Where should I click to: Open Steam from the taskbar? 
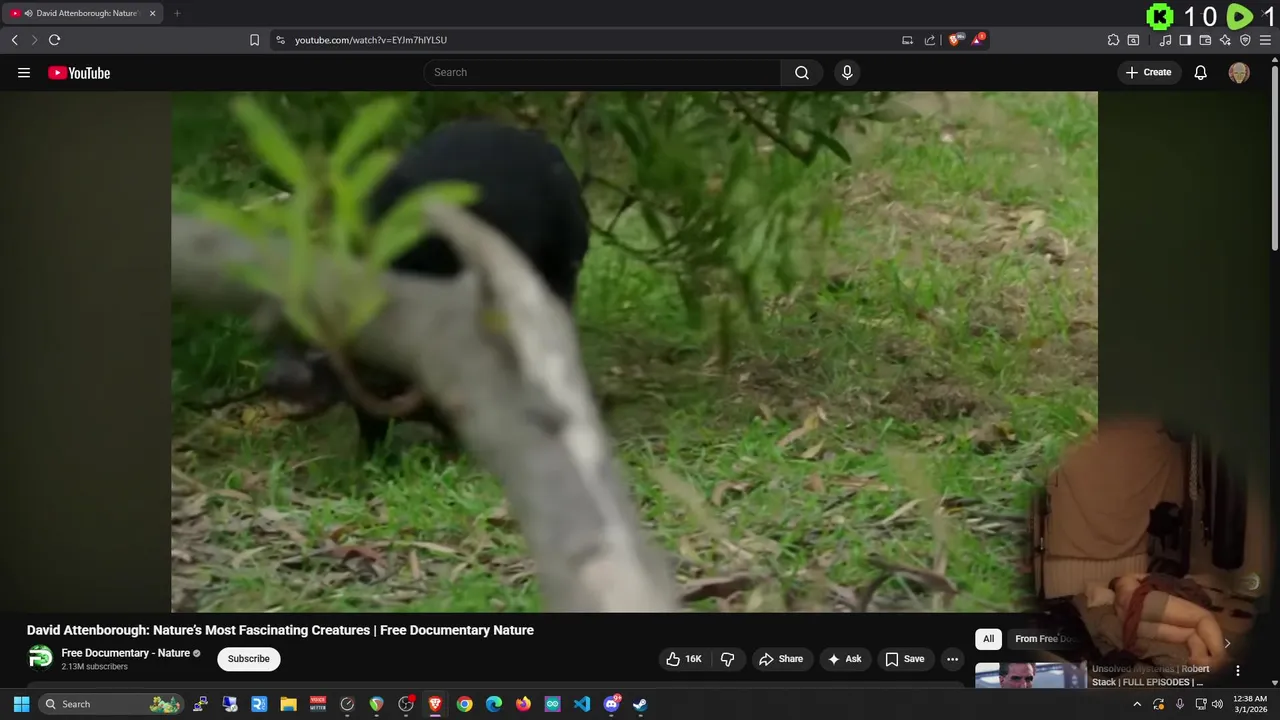coord(640,704)
